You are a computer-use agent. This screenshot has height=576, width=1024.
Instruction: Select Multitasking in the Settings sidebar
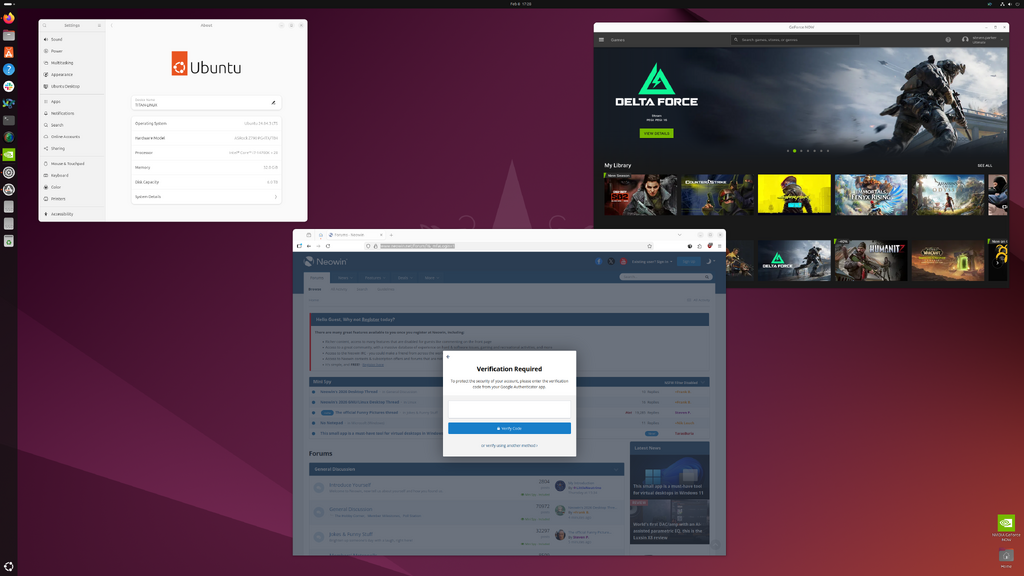(x=71, y=63)
